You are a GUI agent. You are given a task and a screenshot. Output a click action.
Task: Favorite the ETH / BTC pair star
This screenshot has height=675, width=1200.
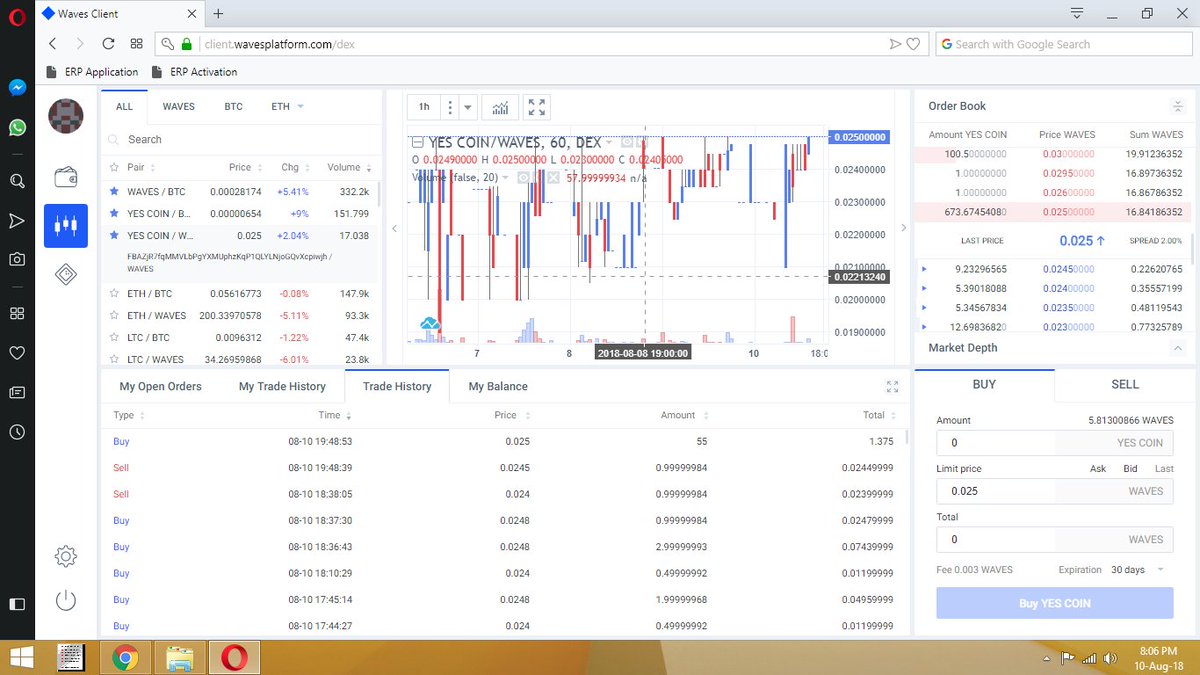pyautogui.click(x=114, y=294)
